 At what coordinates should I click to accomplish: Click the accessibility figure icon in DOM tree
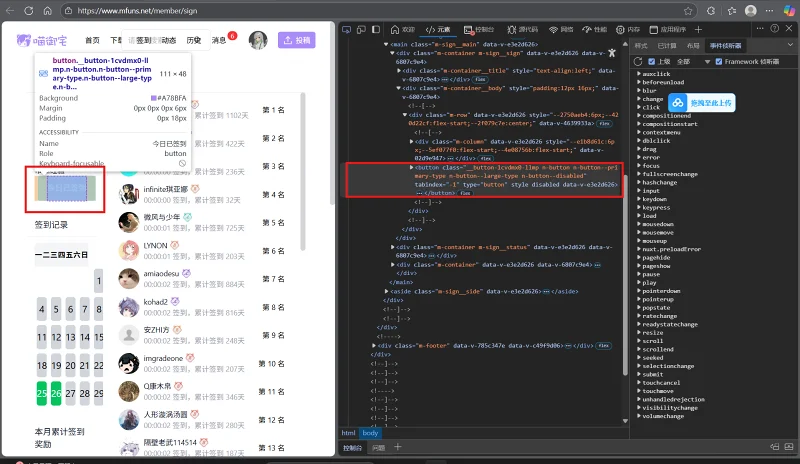click(x=612, y=53)
